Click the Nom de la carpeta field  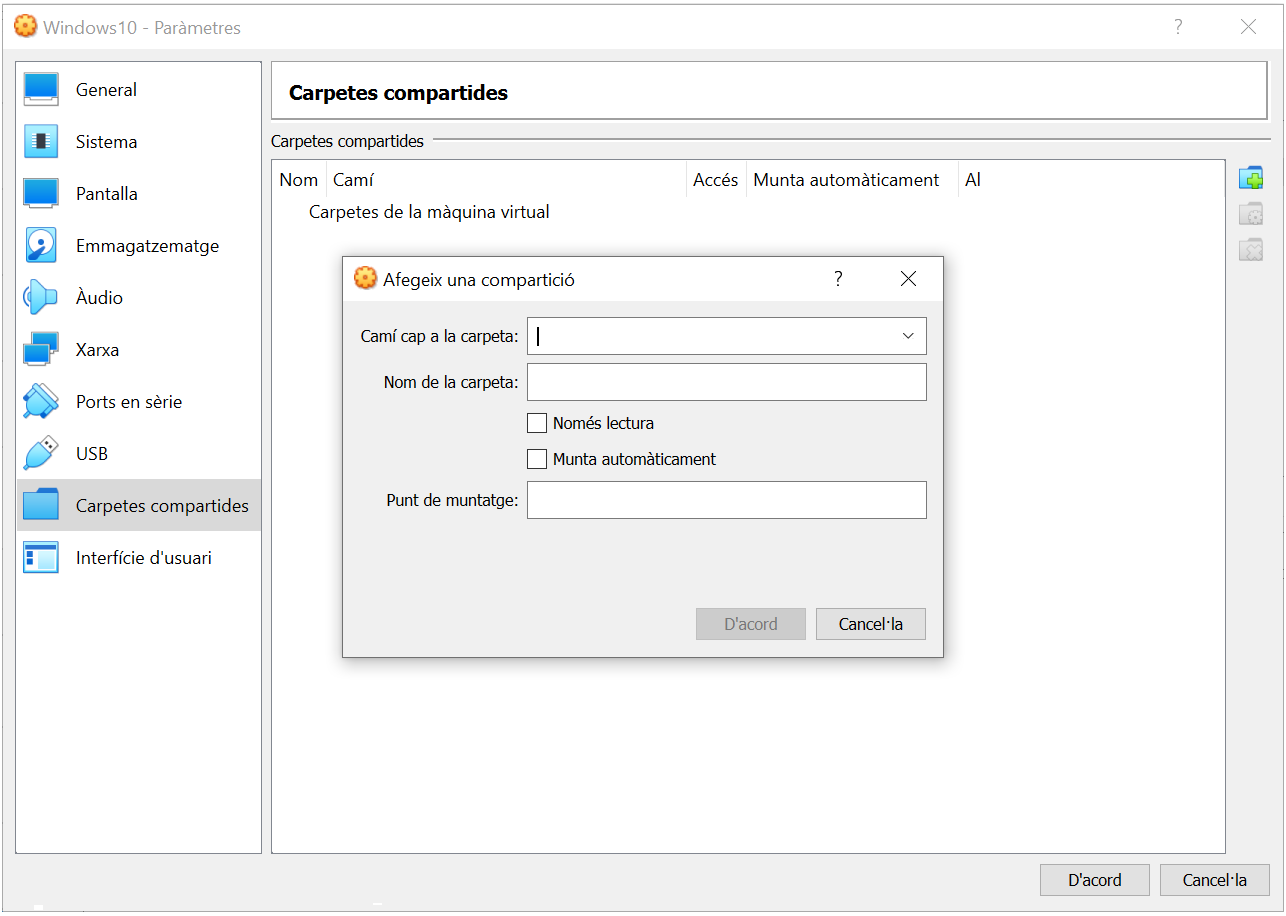(726, 382)
